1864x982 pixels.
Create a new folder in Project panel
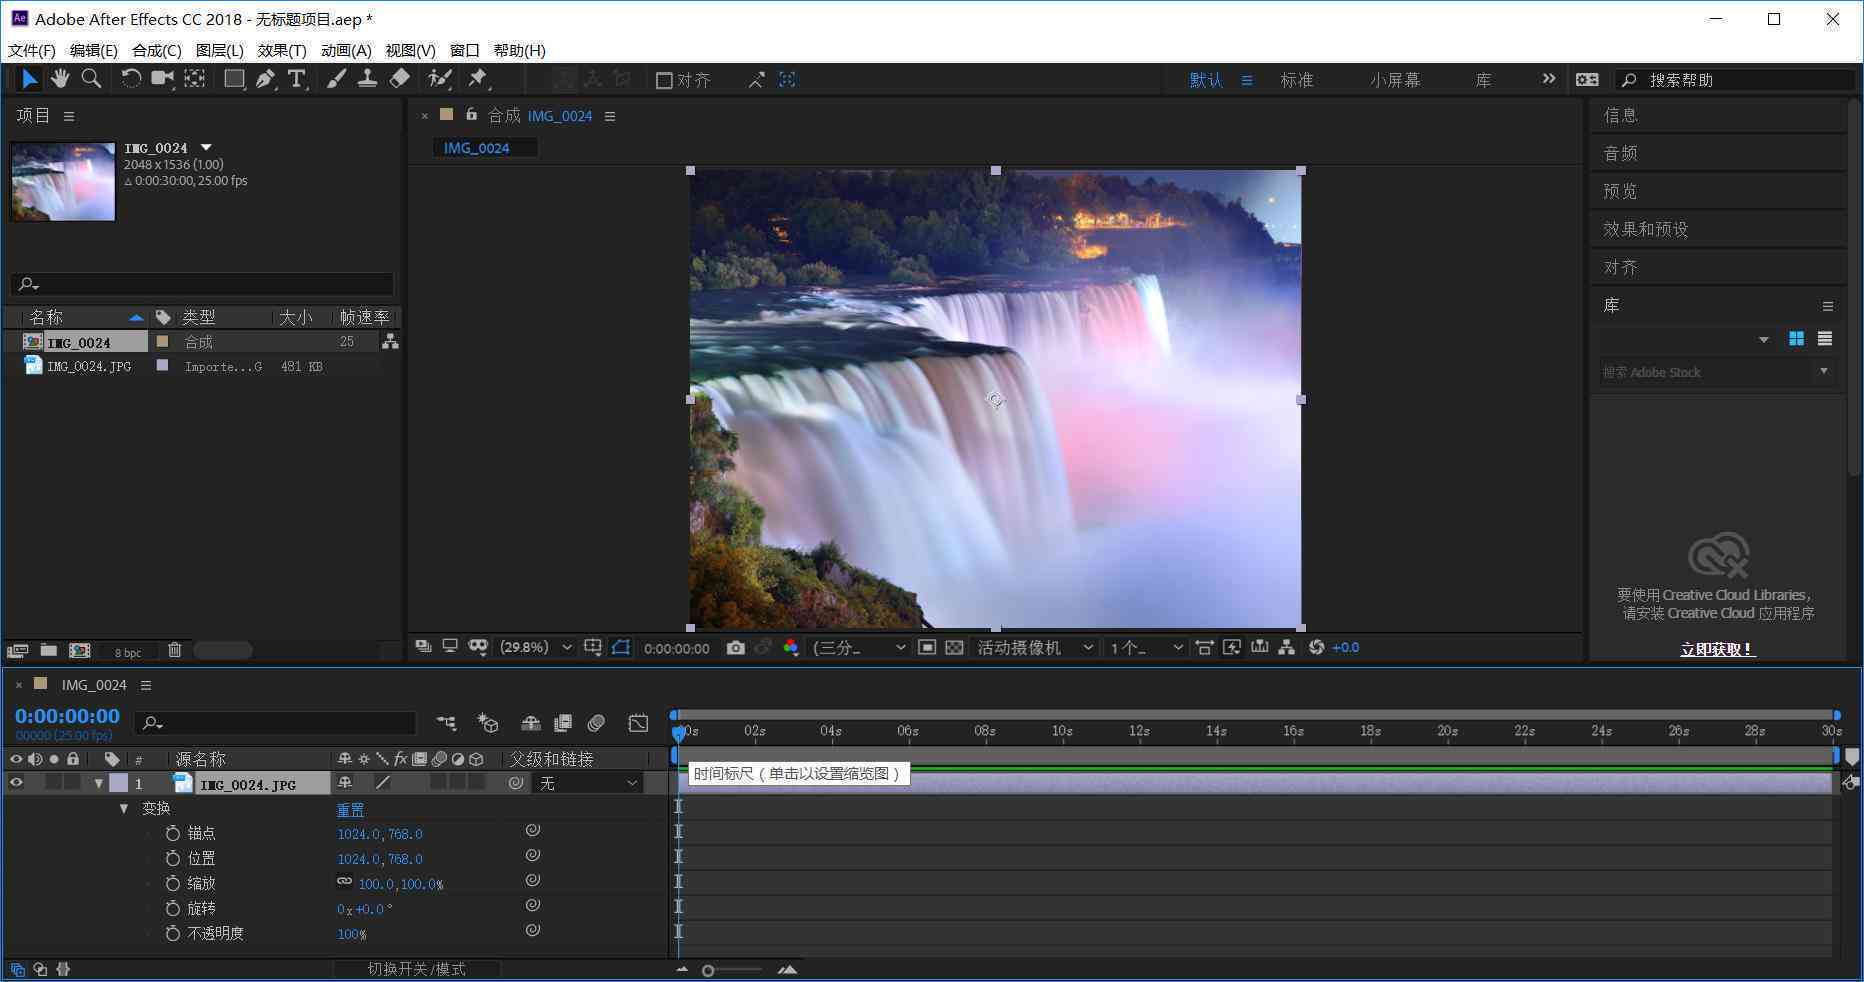click(48, 650)
